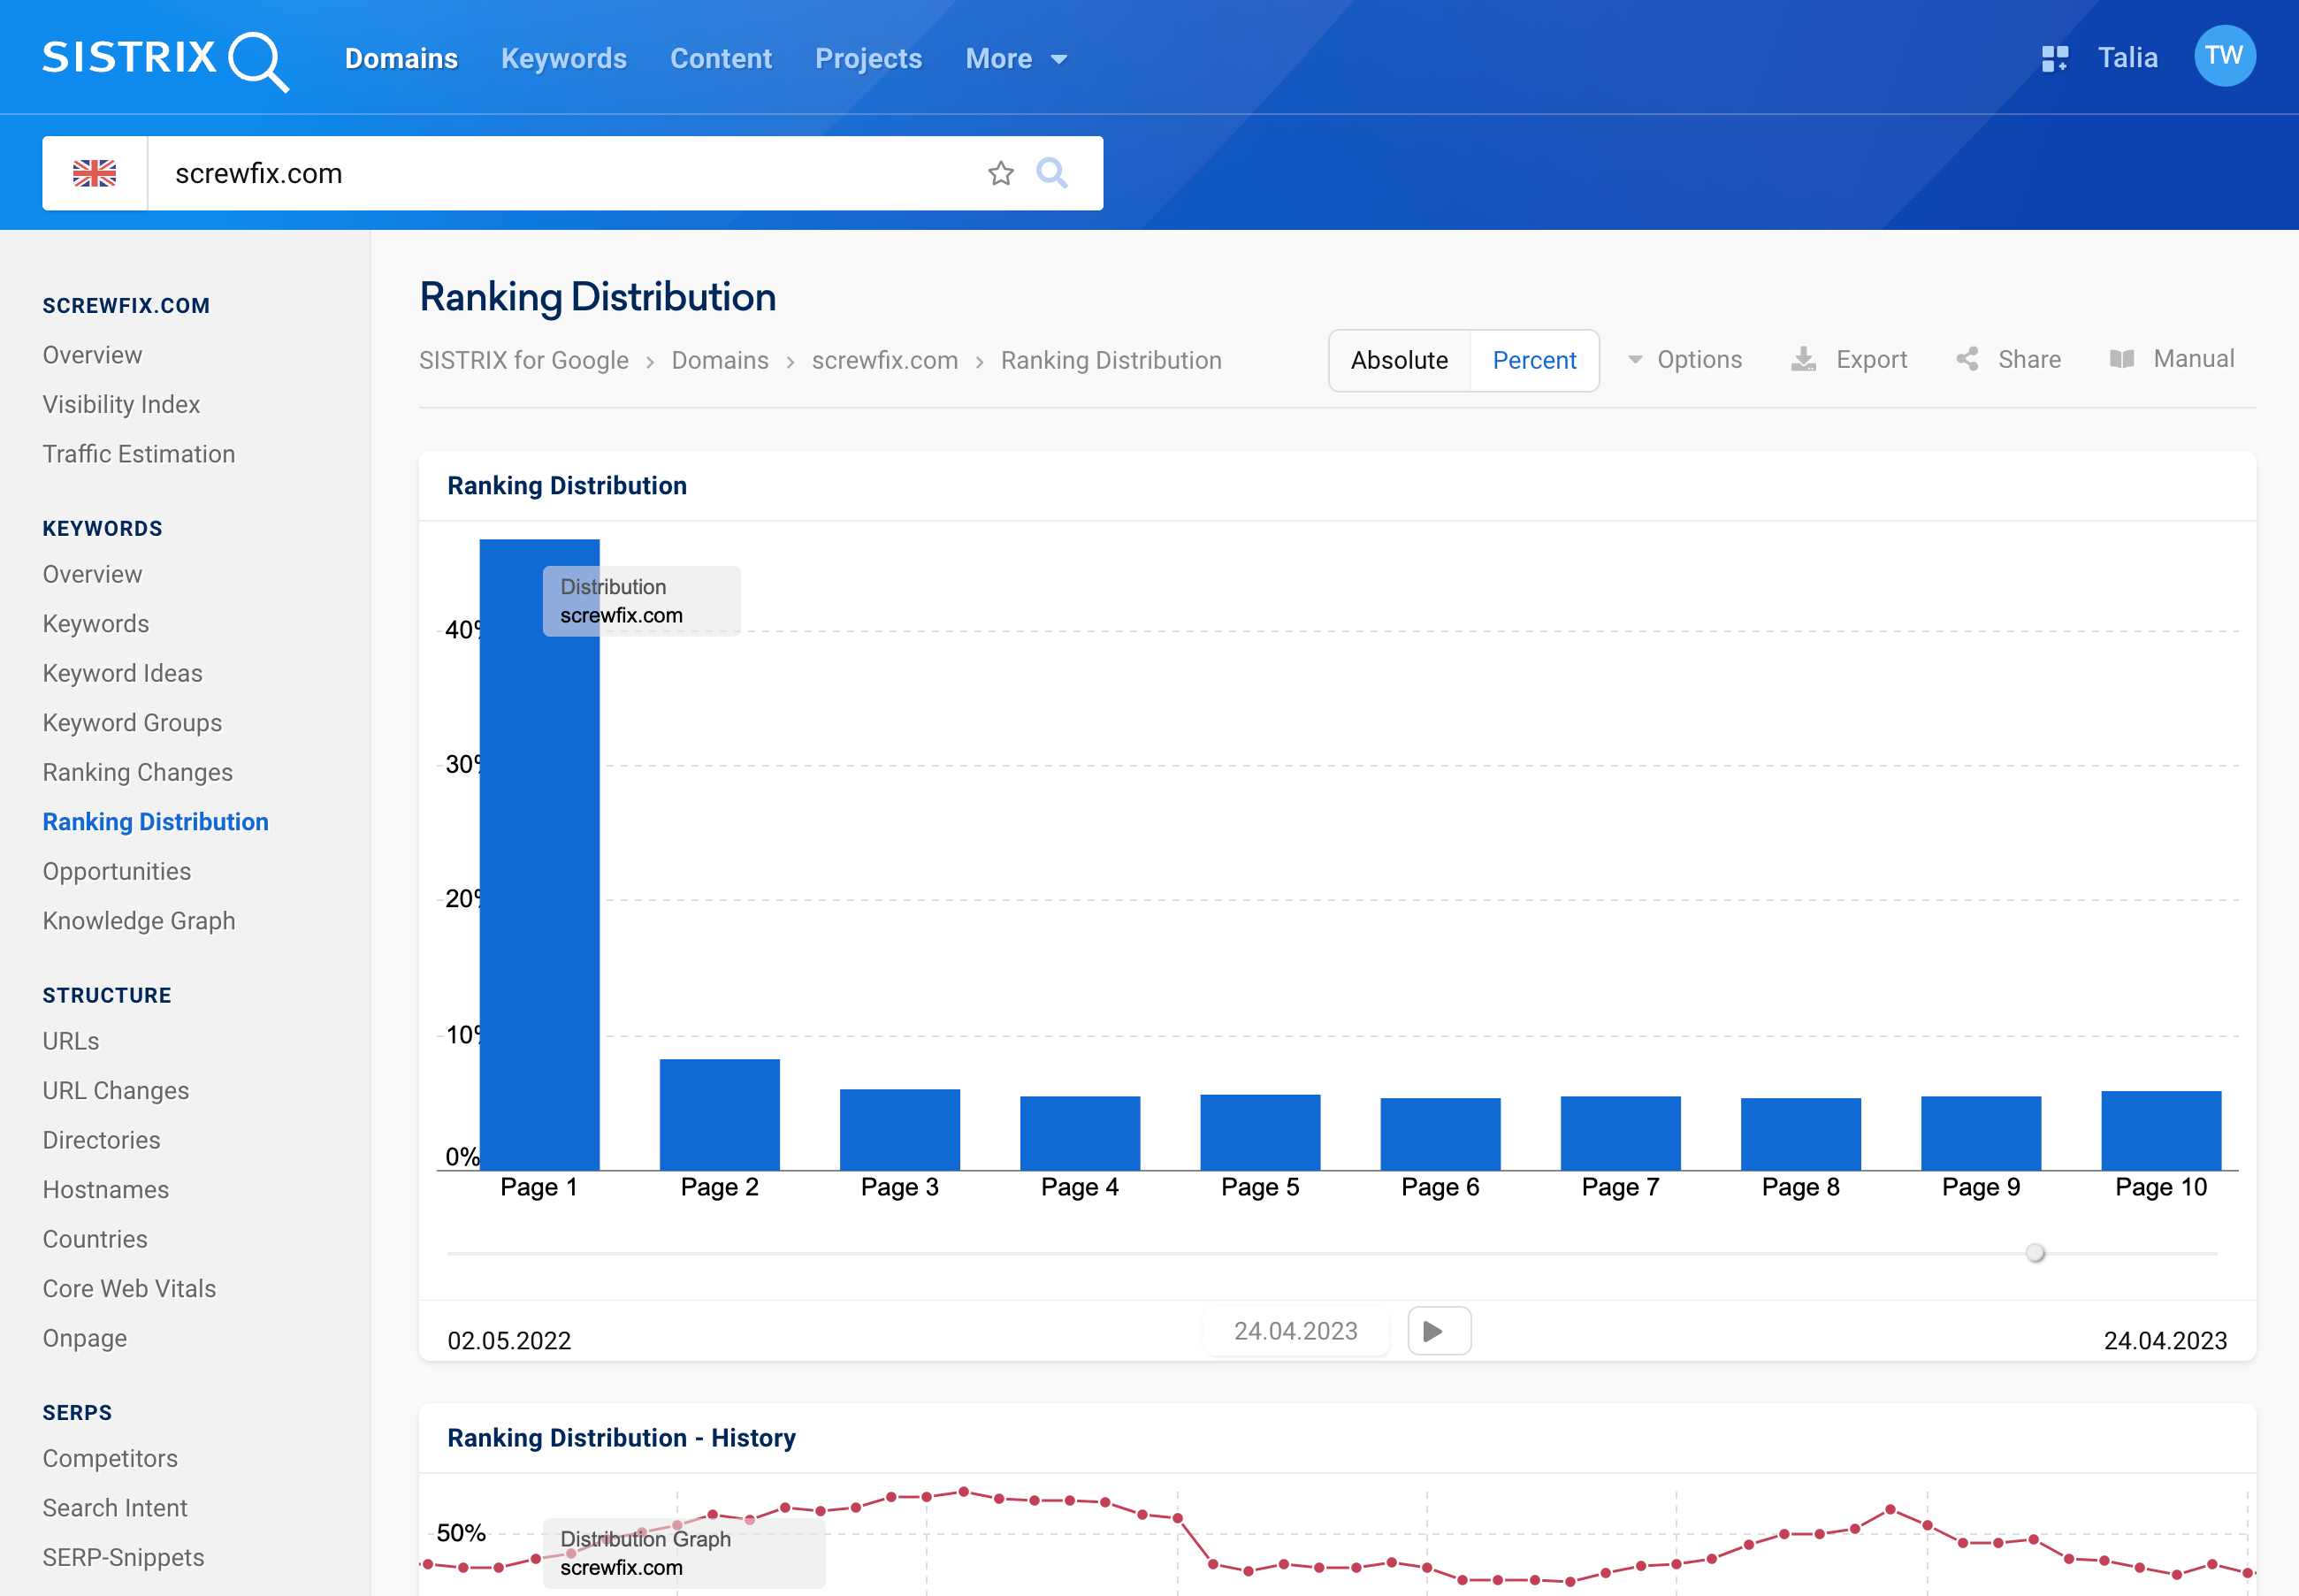Click the Page 10 bar in chart

pos(2161,1130)
